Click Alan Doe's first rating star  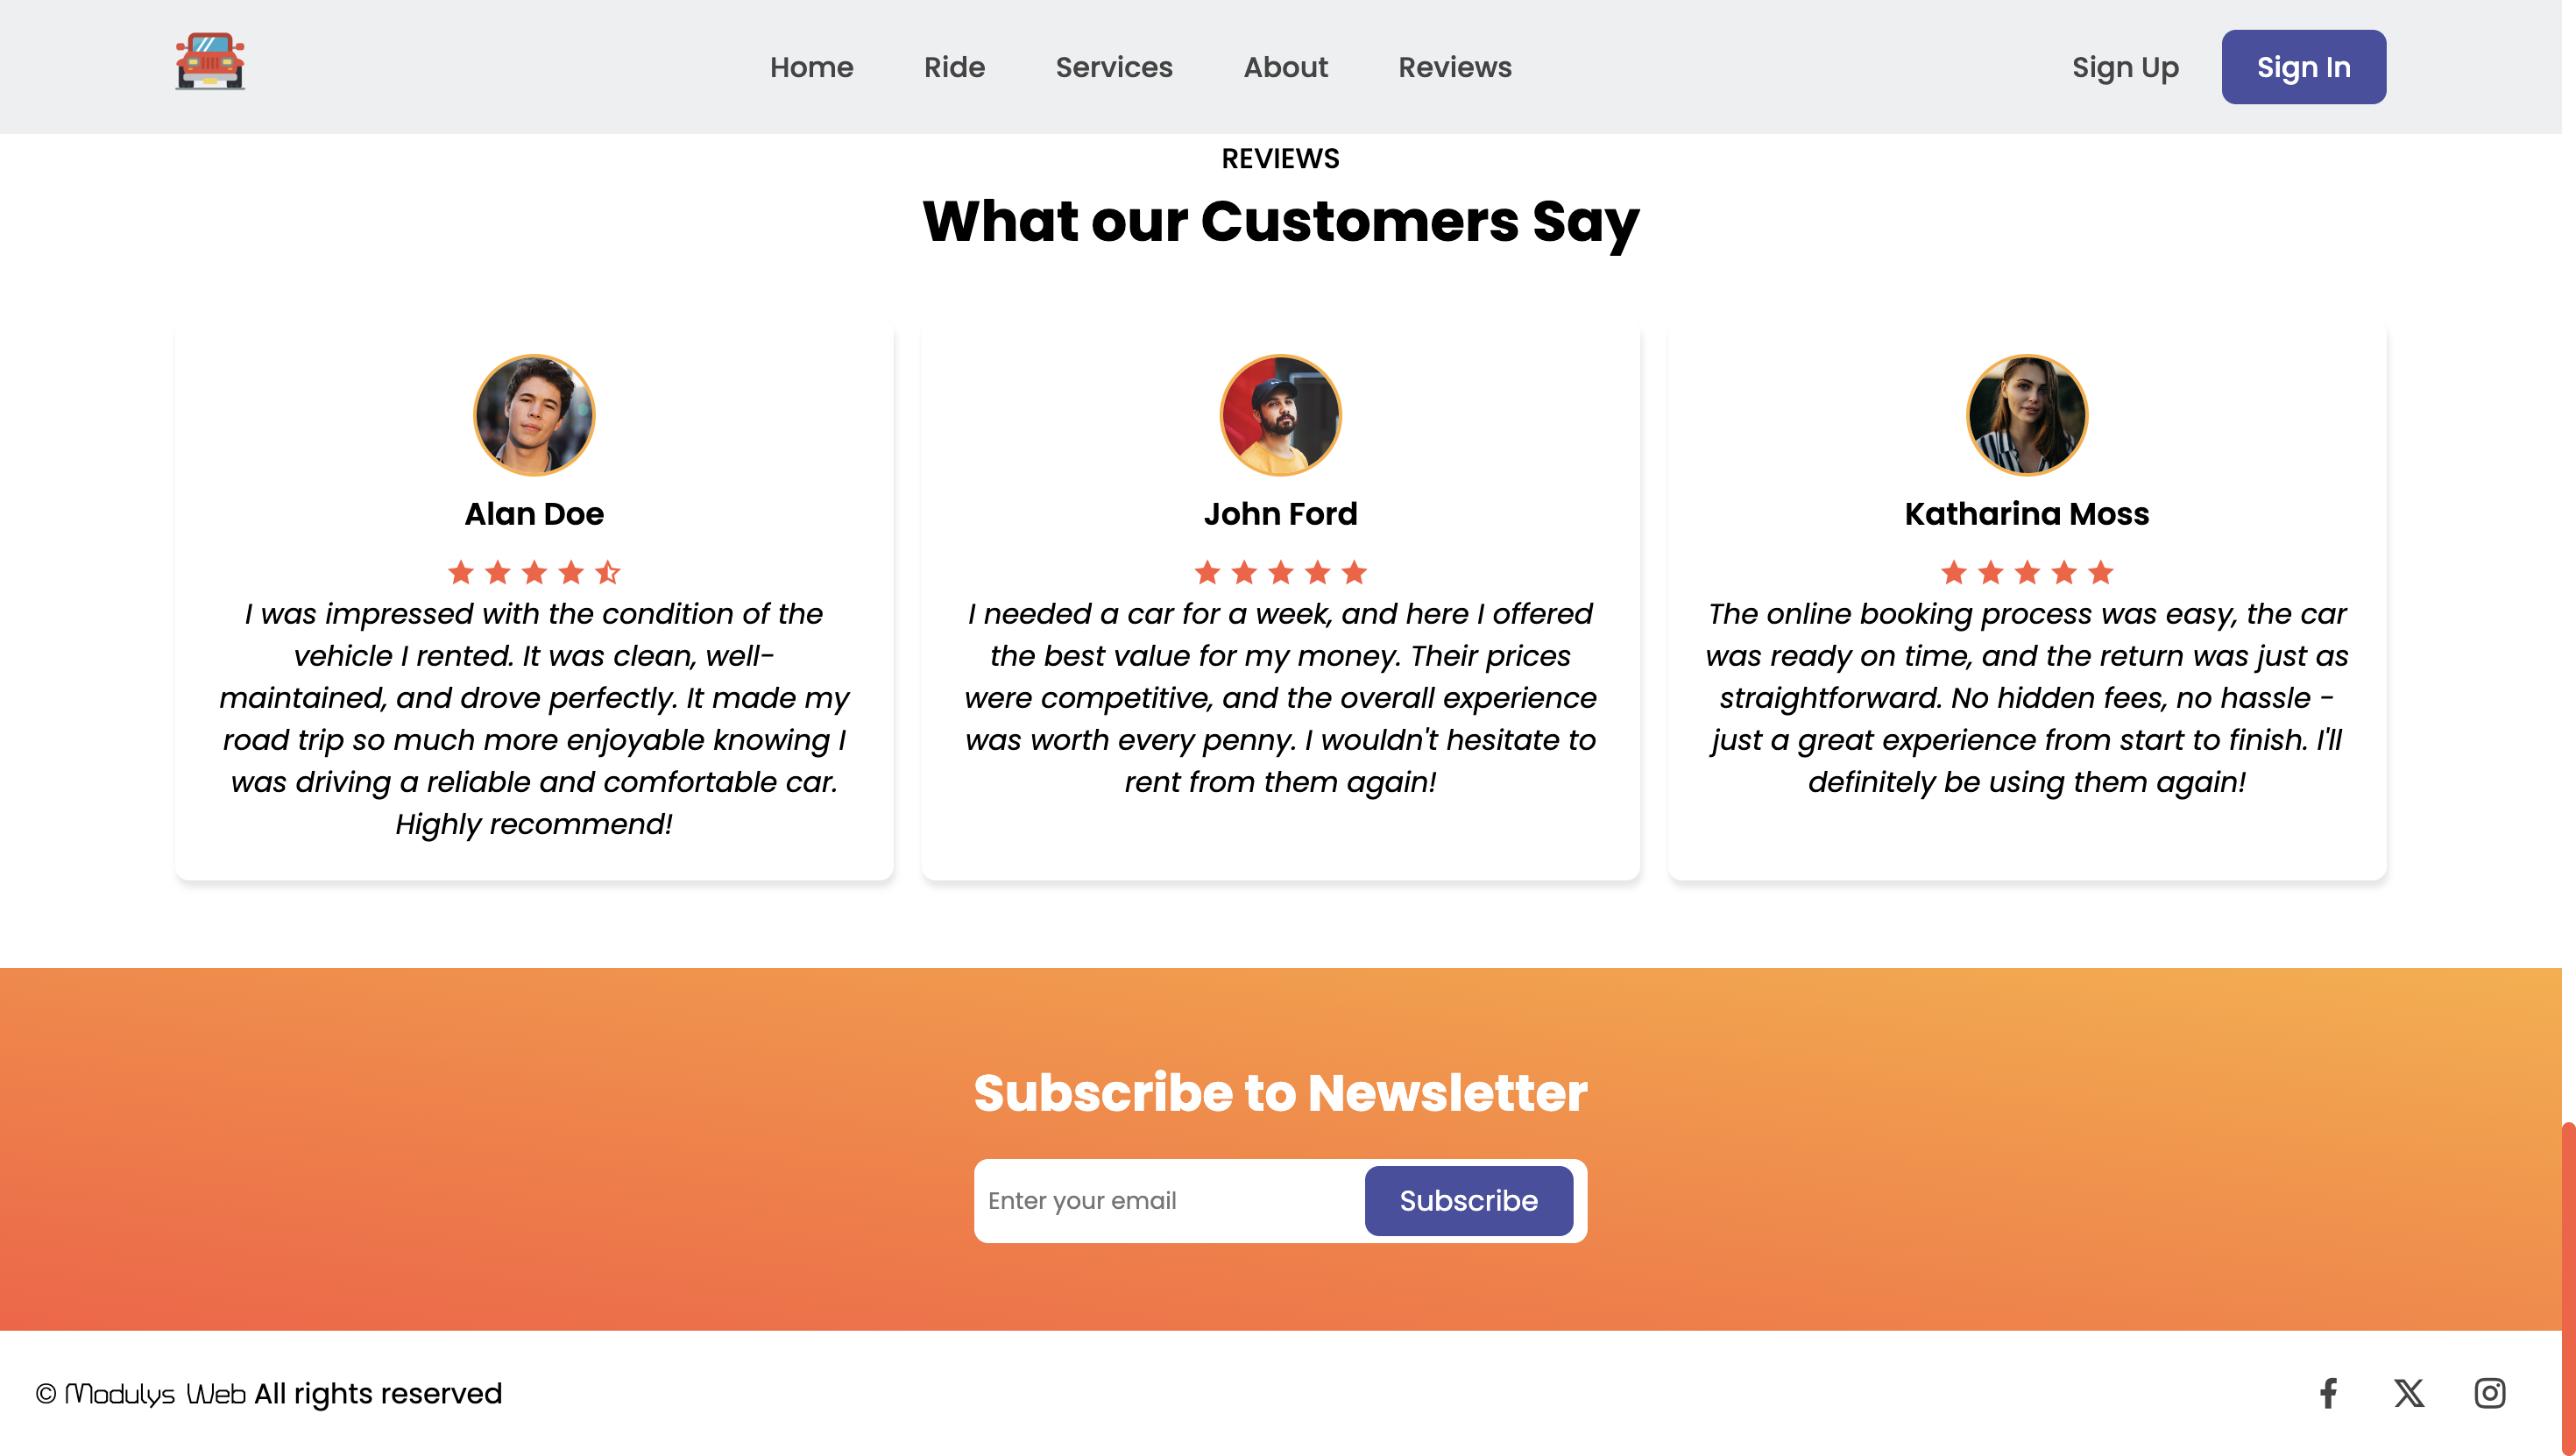(x=461, y=572)
